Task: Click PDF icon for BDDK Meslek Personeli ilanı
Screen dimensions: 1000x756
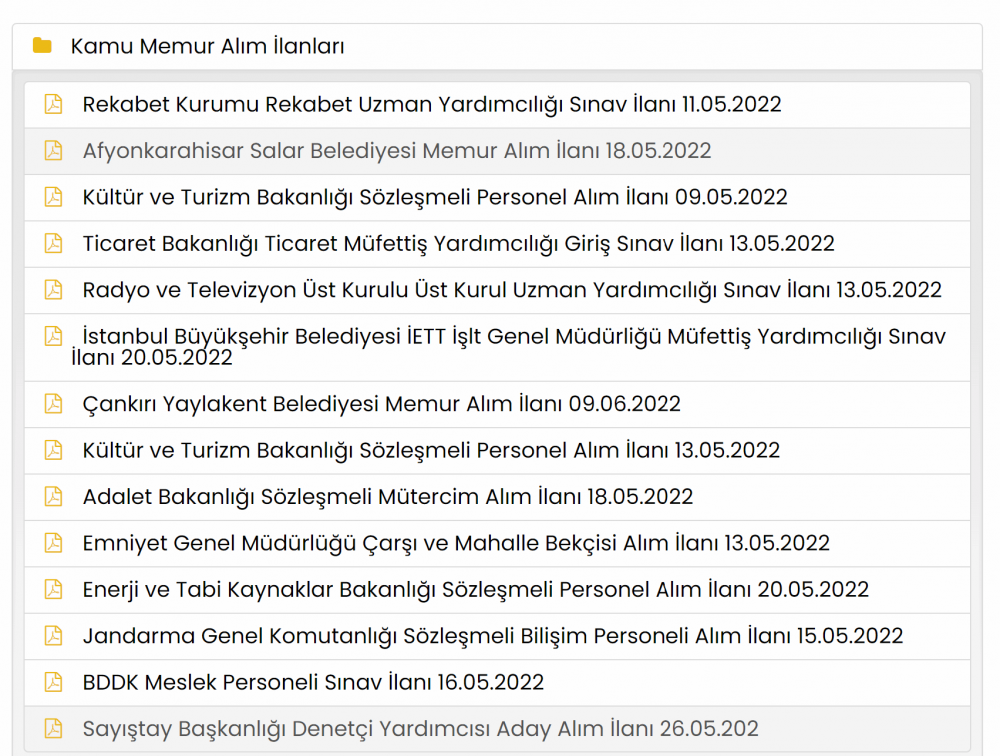Action: 54,682
